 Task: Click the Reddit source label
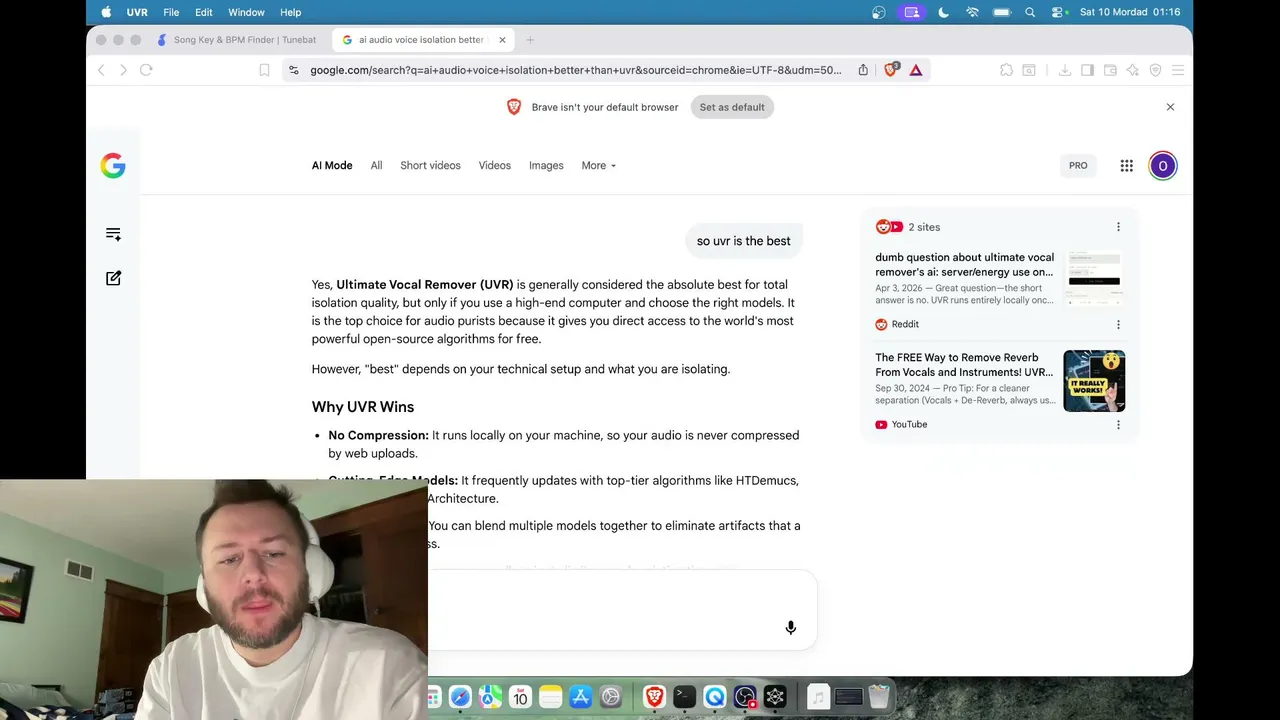pos(897,324)
